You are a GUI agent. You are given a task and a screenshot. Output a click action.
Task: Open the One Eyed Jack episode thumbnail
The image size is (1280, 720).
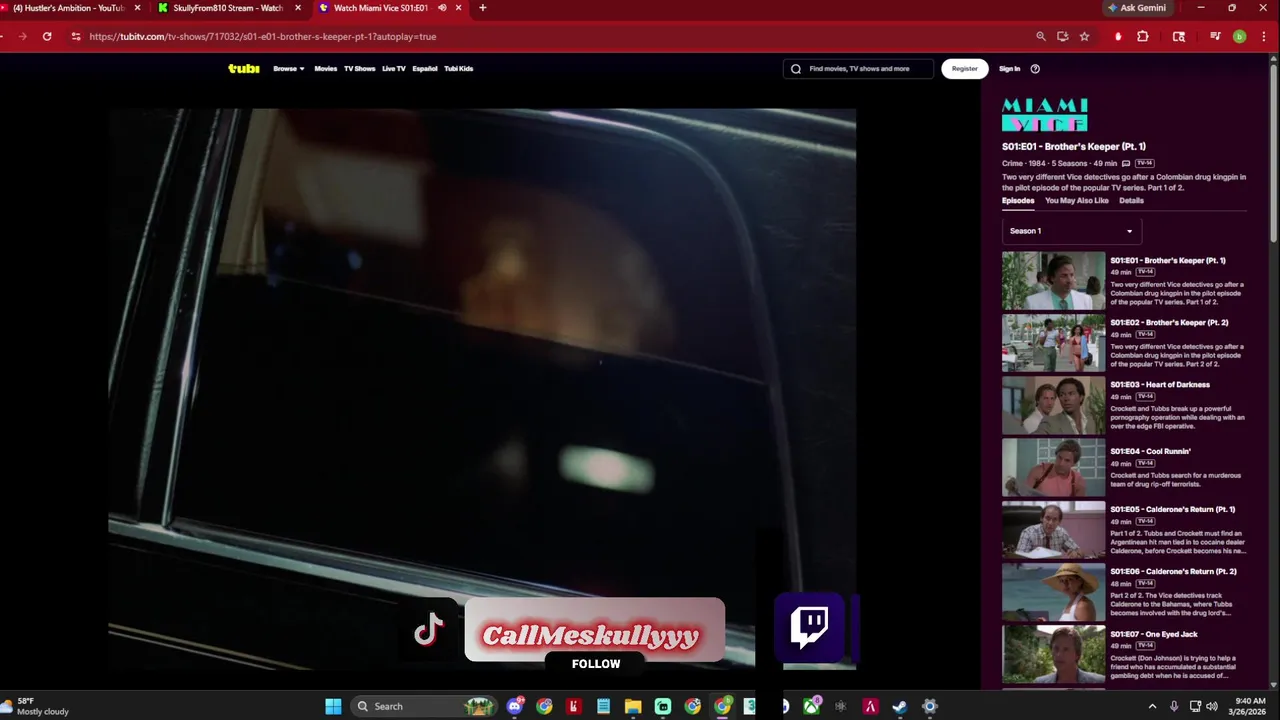pos(1054,654)
